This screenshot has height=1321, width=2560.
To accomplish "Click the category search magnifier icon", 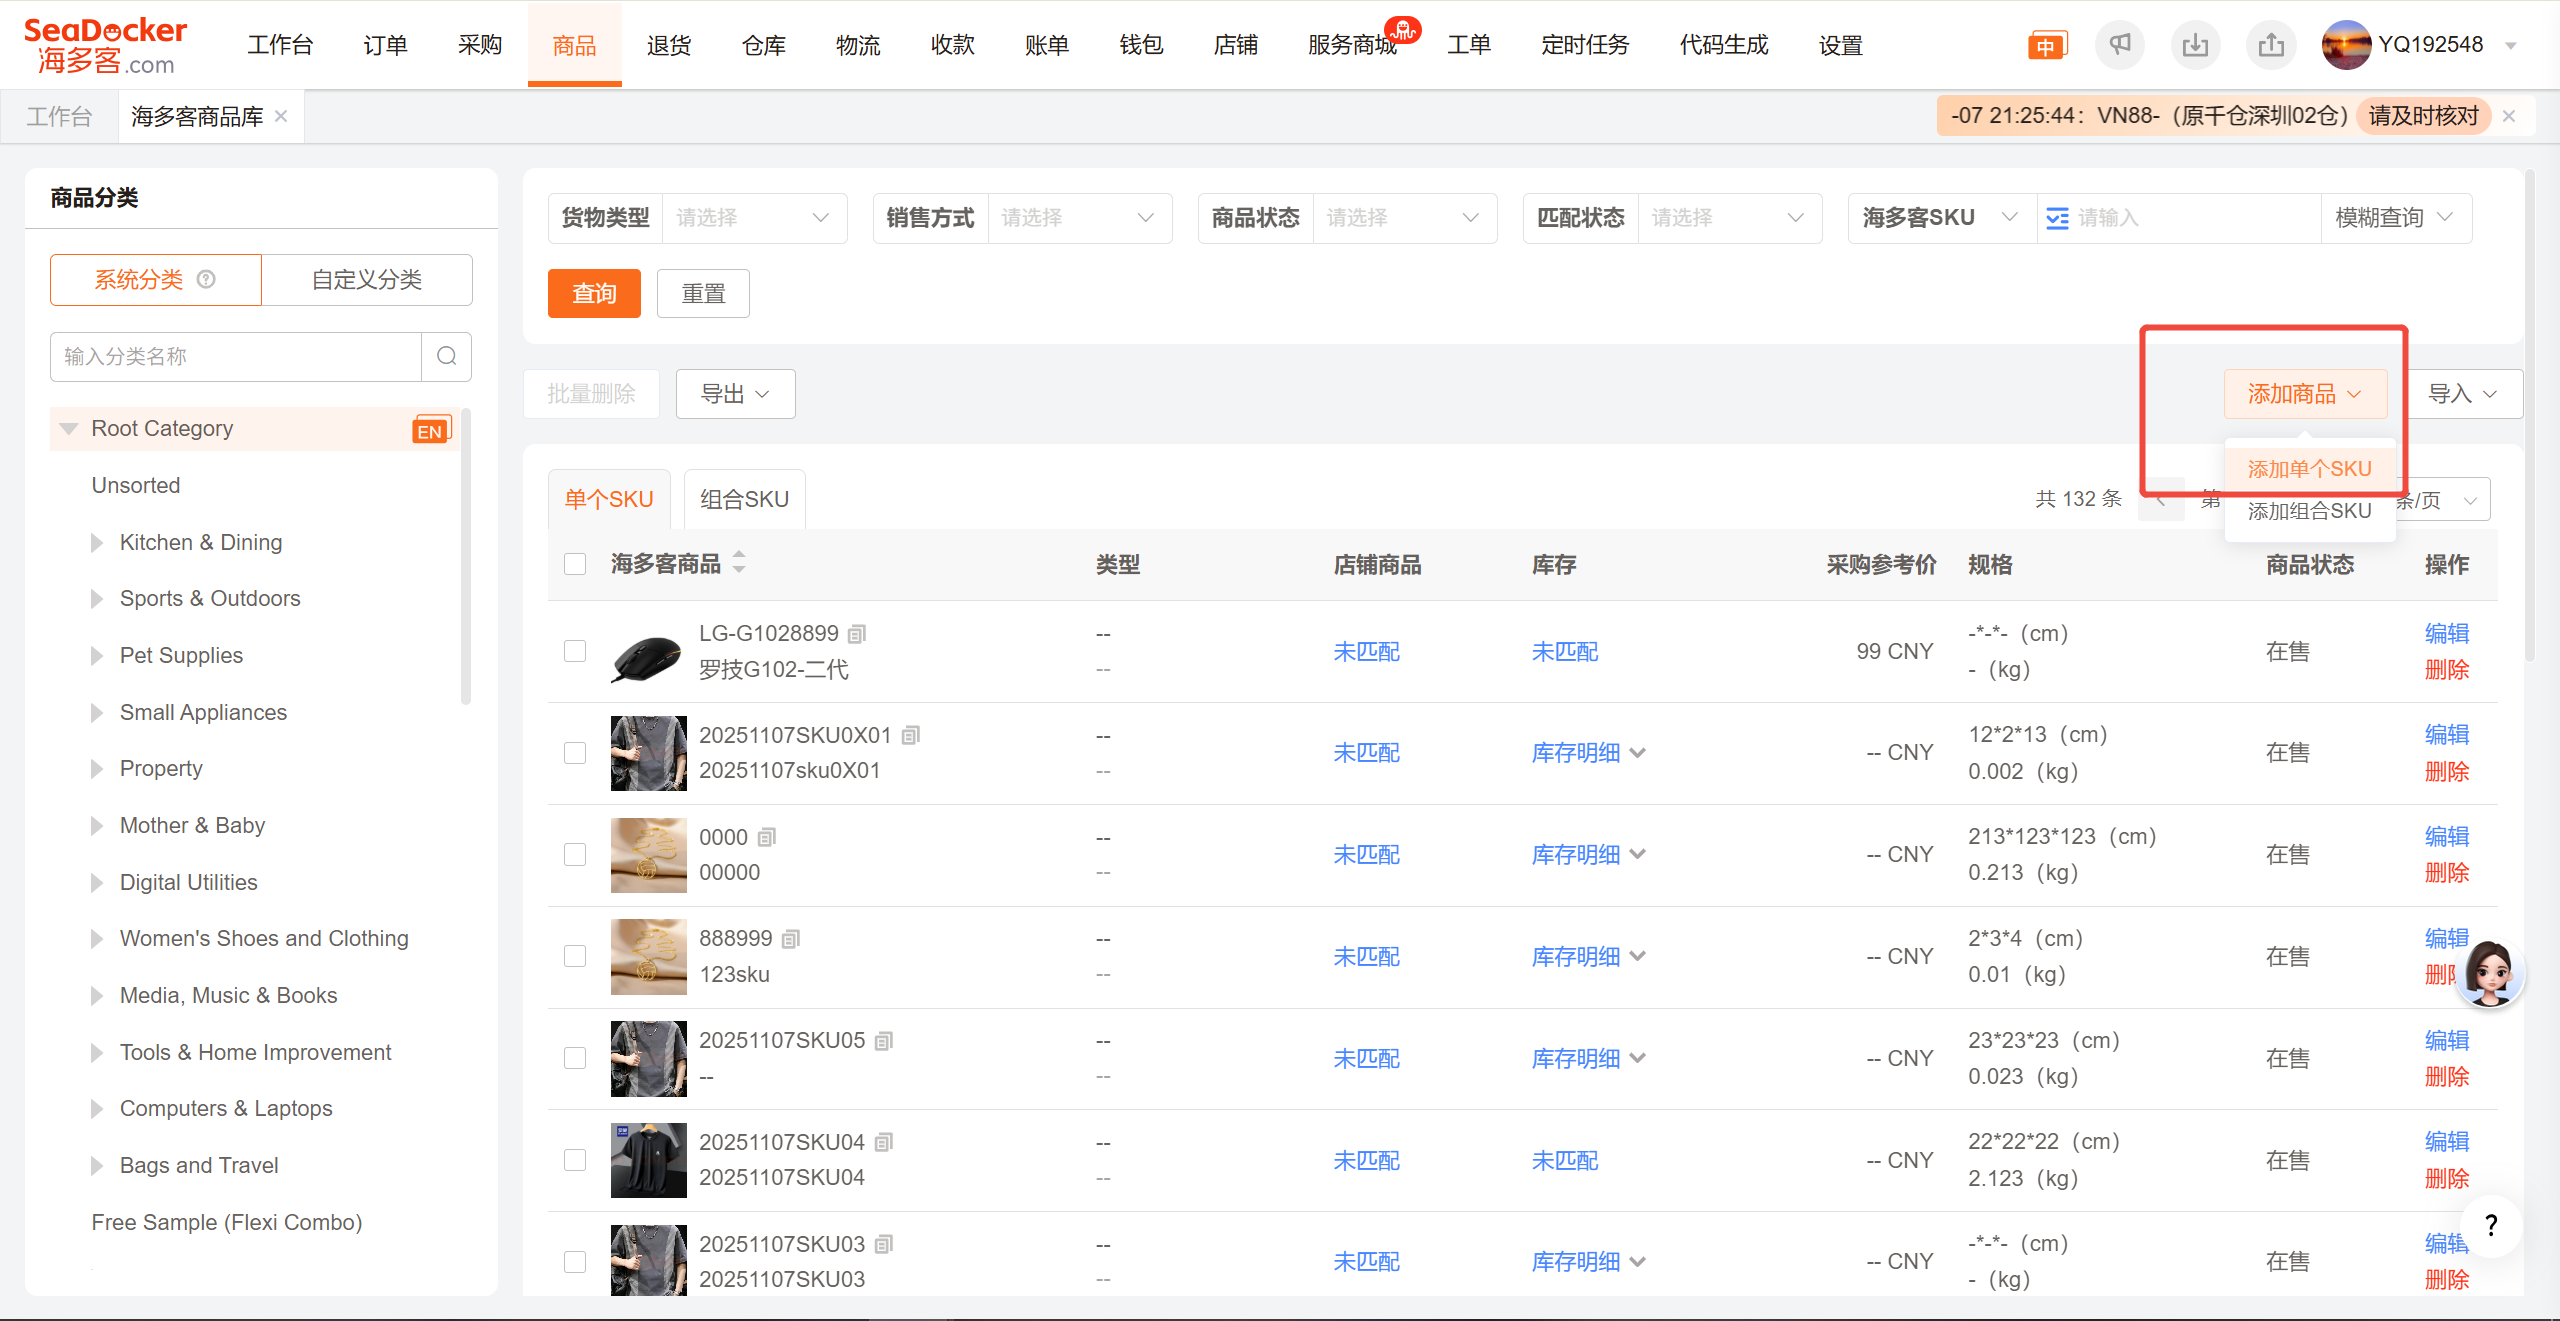I will 446,356.
